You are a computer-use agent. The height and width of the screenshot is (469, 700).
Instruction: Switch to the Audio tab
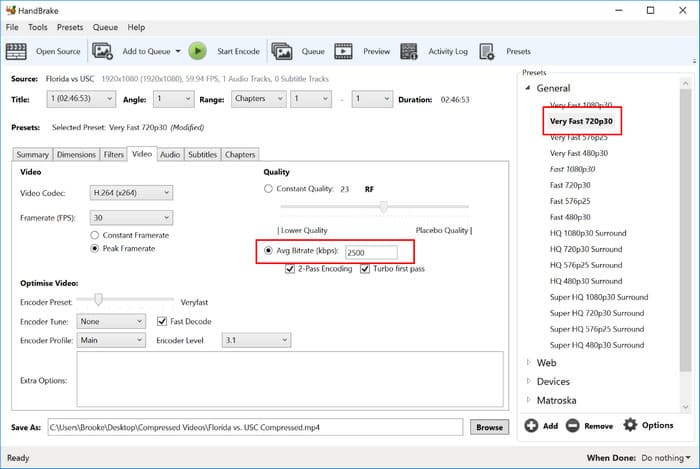170,155
